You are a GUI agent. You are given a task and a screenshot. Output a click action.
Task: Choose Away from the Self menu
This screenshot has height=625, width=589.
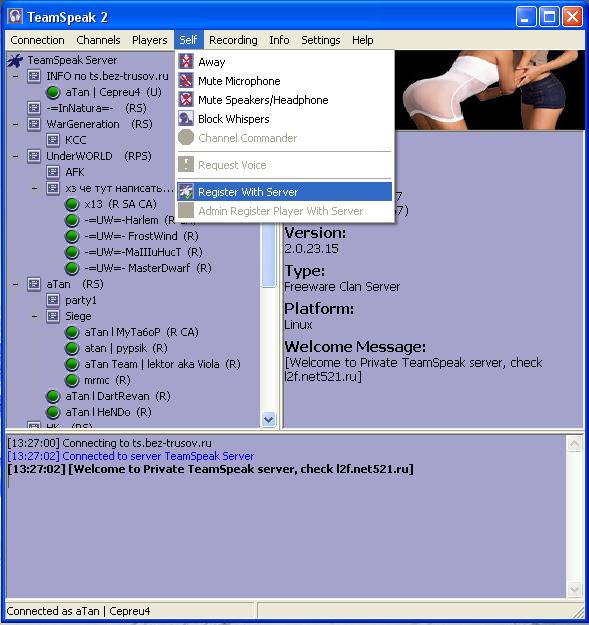pos(285,62)
